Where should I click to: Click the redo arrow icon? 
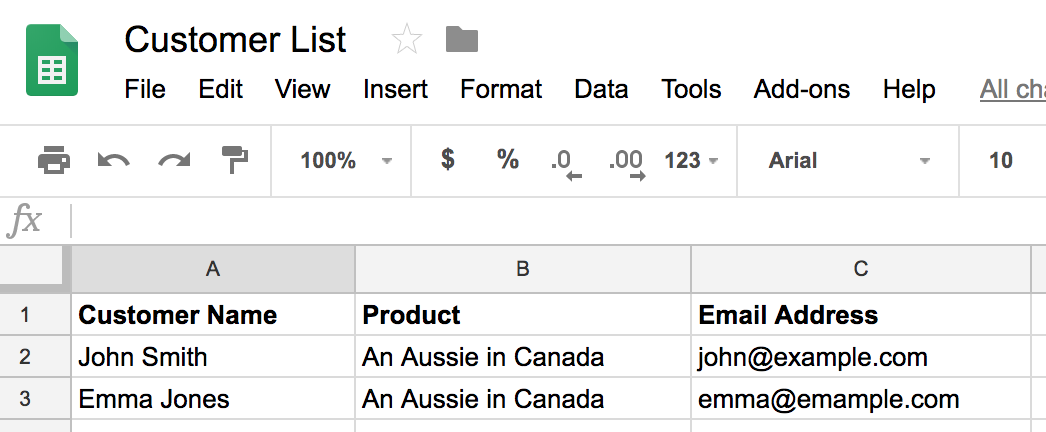tap(174, 161)
